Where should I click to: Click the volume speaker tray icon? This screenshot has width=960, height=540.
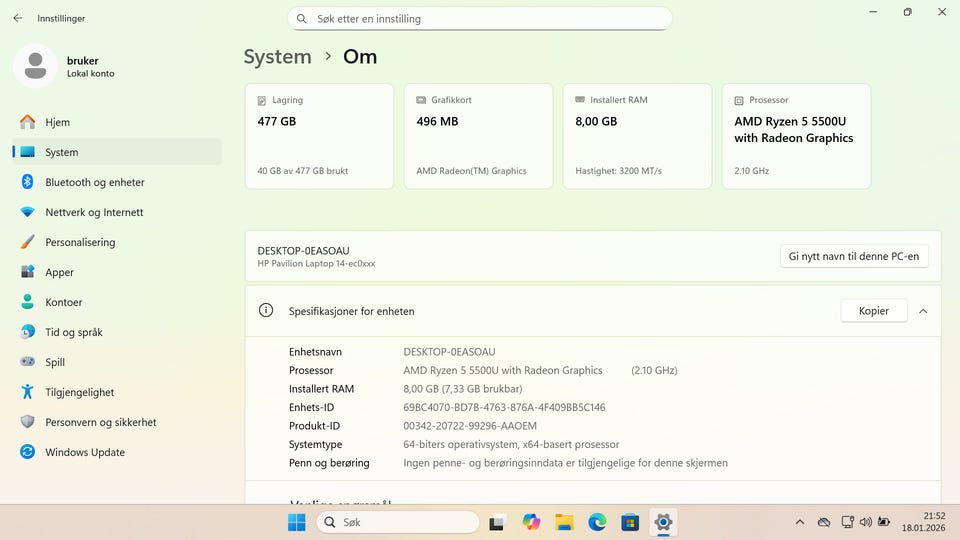pyautogui.click(x=865, y=522)
